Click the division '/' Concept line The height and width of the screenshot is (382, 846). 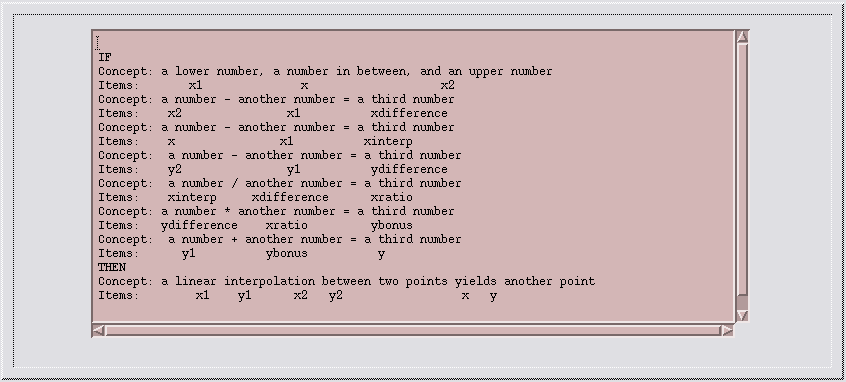(279, 183)
